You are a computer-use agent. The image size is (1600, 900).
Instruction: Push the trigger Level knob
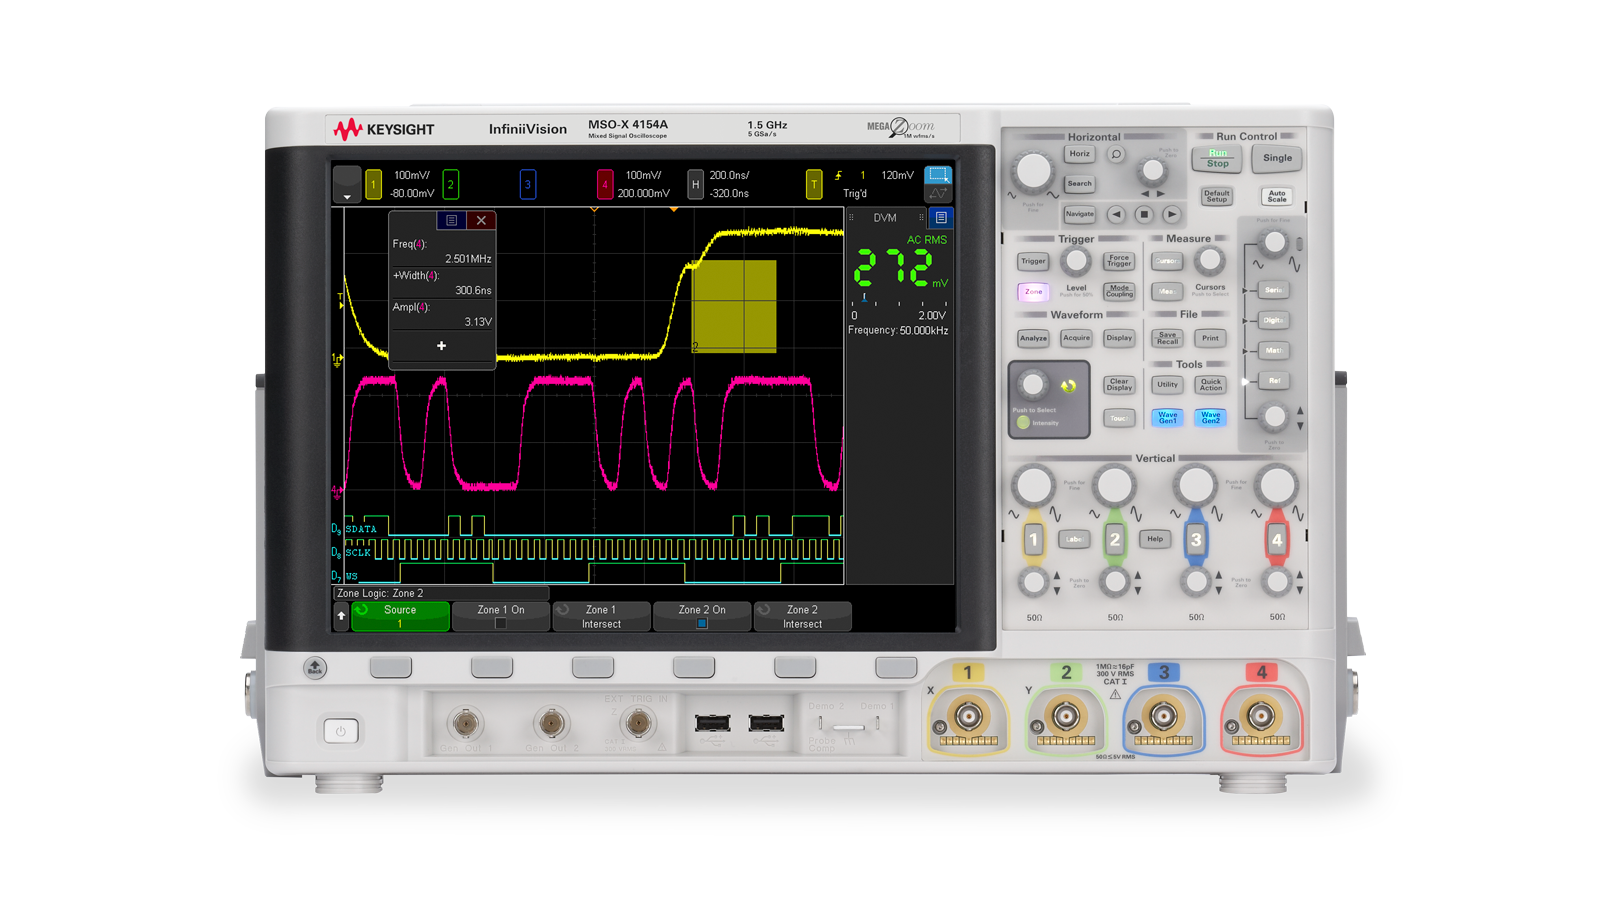1076,261
